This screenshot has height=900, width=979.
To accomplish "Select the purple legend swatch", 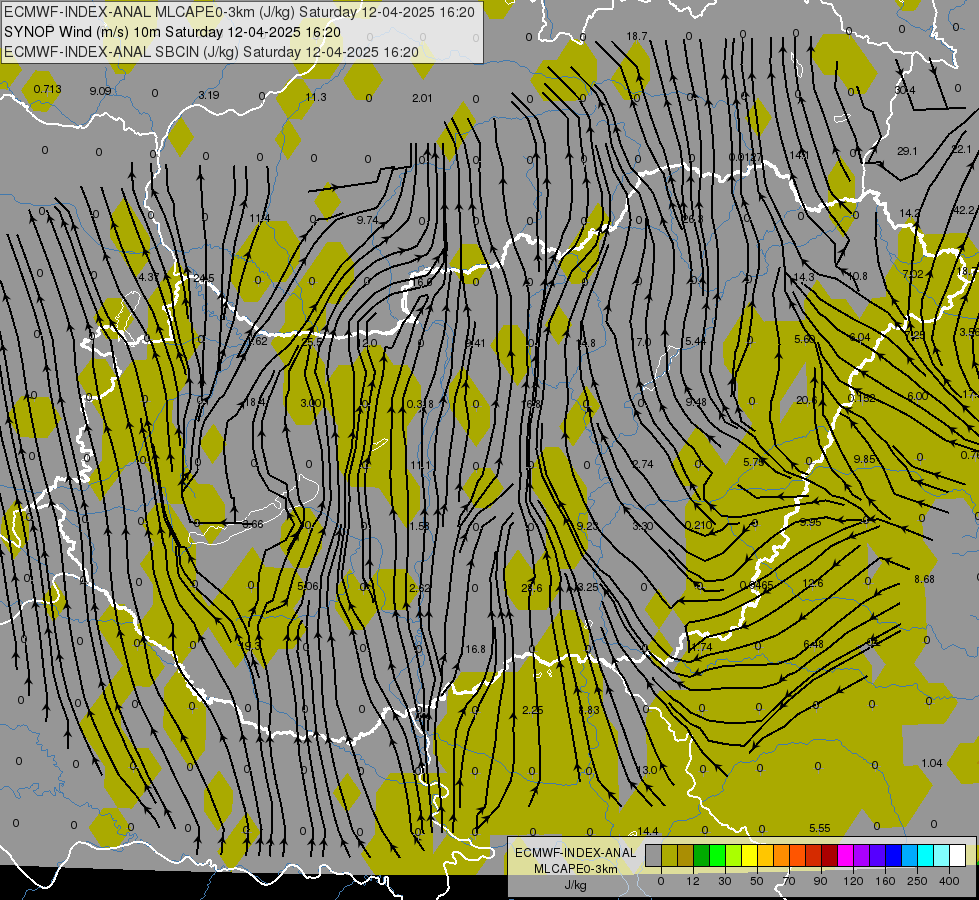I will [x=862, y=855].
